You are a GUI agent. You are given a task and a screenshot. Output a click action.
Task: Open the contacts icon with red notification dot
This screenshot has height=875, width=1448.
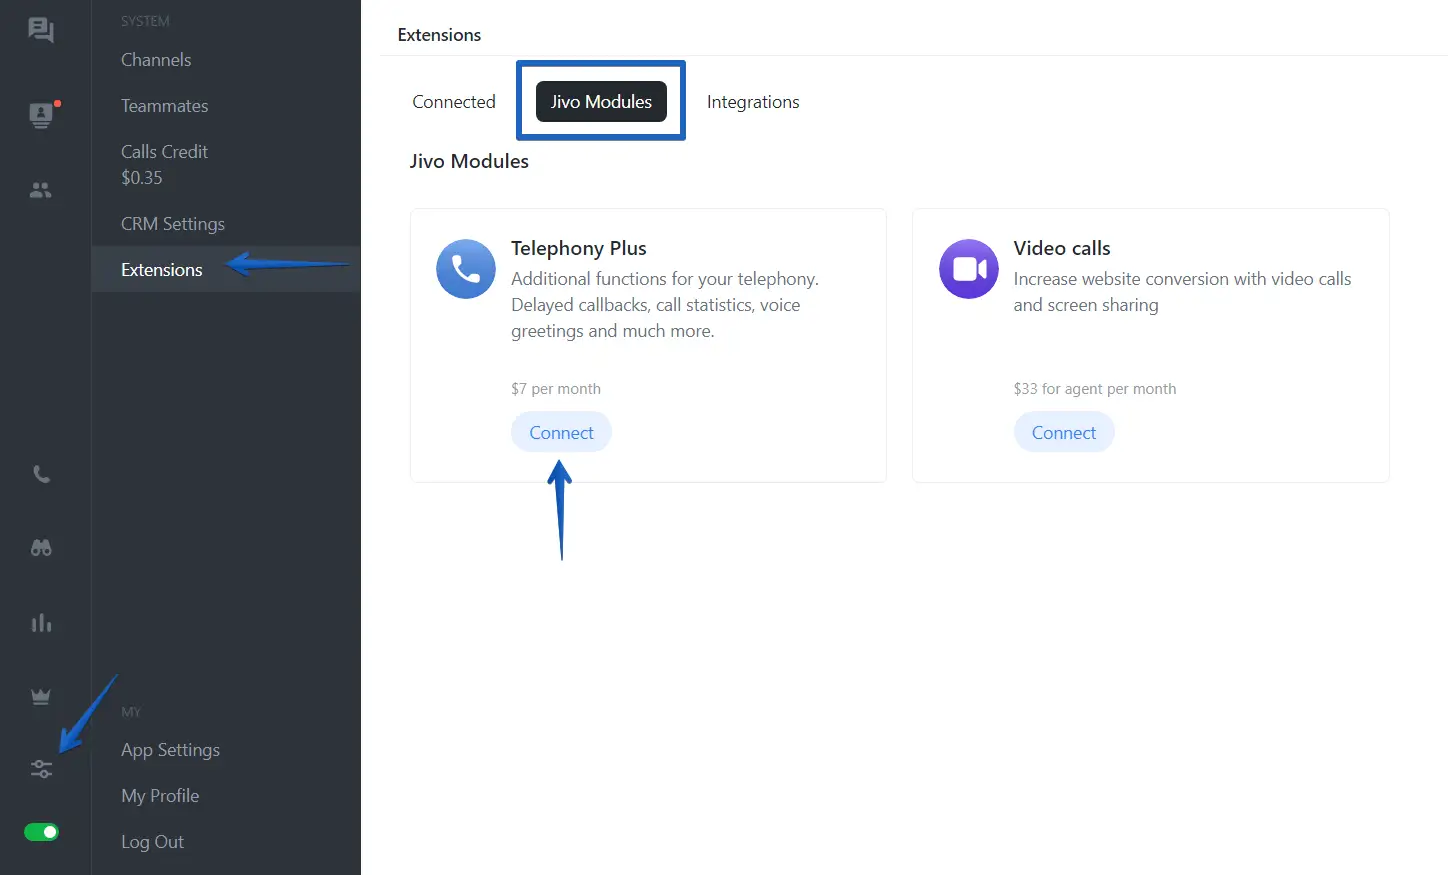[x=41, y=115]
